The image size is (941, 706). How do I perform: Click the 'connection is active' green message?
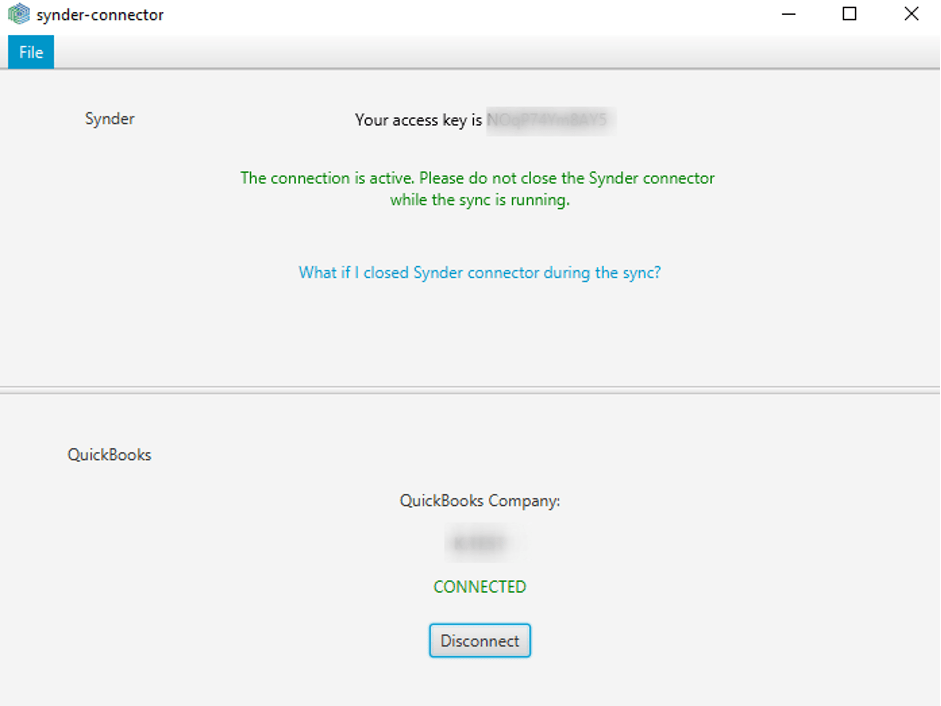click(x=478, y=189)
